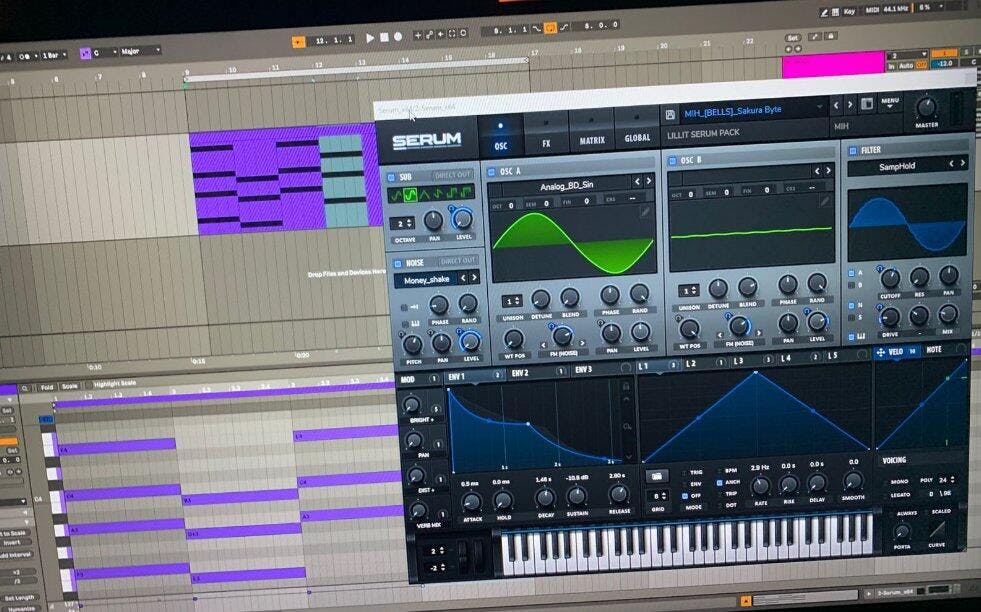Select the ENV 2 envelope tab
The image size is (981, 612).
coord(520,372)
